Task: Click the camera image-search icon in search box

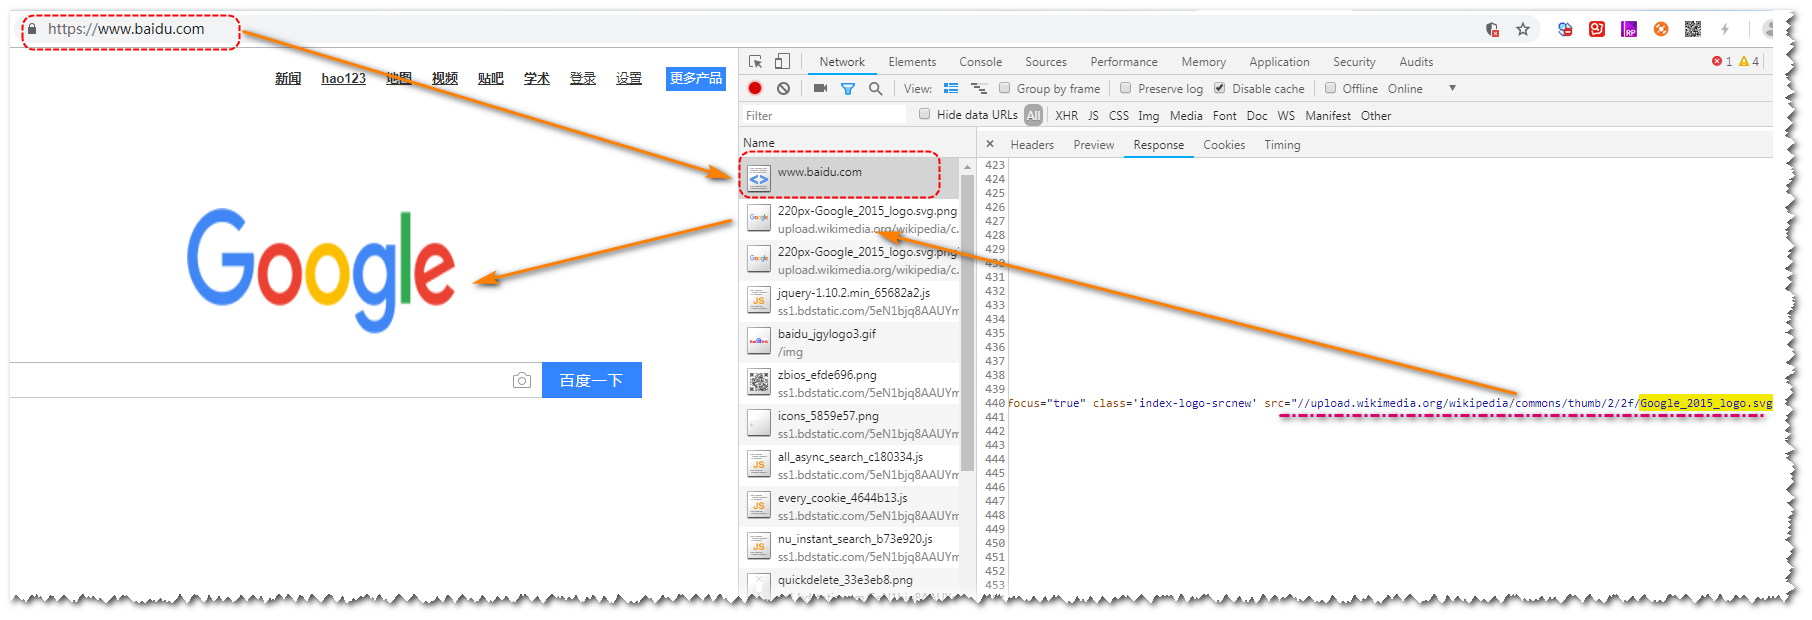Action: [522, 380]
